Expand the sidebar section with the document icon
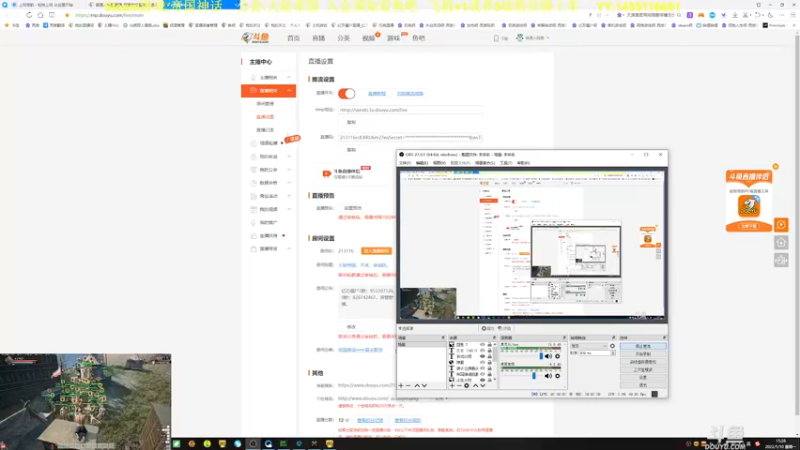The width and height of the screenshot is (800, 450). (268, 196)
